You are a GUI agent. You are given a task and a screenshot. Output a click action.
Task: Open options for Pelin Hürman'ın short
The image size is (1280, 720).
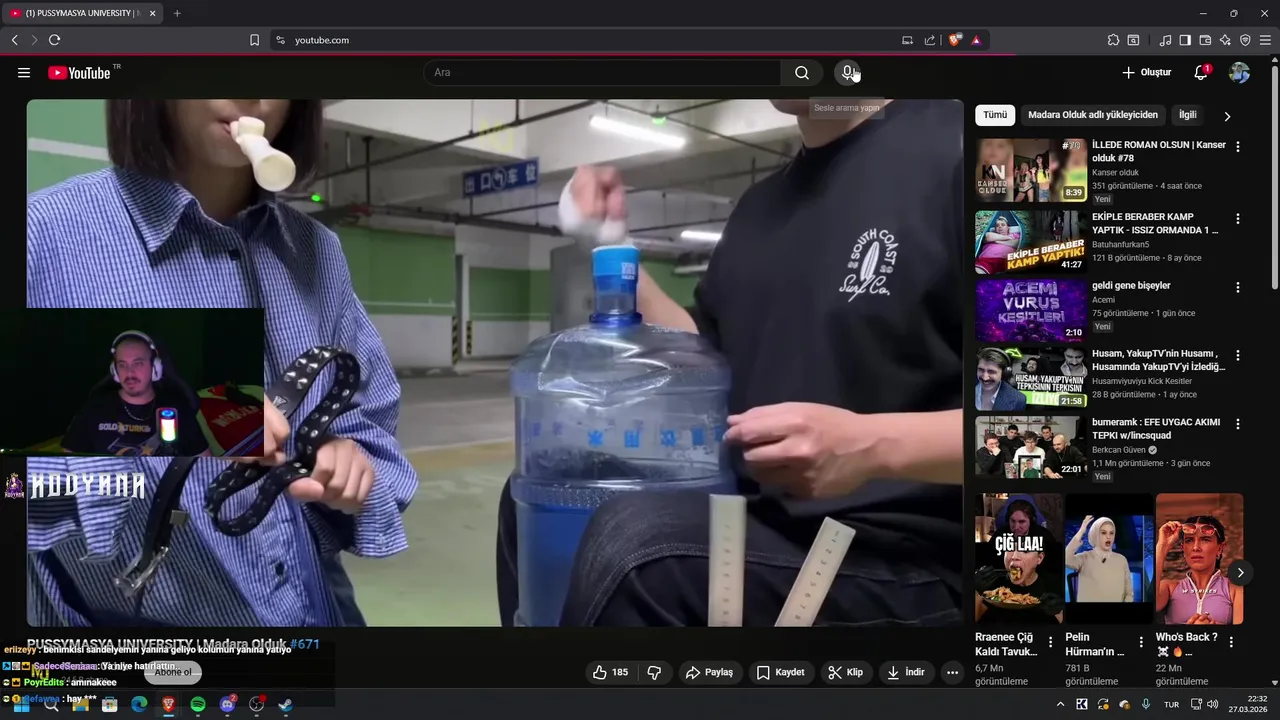1141,642
